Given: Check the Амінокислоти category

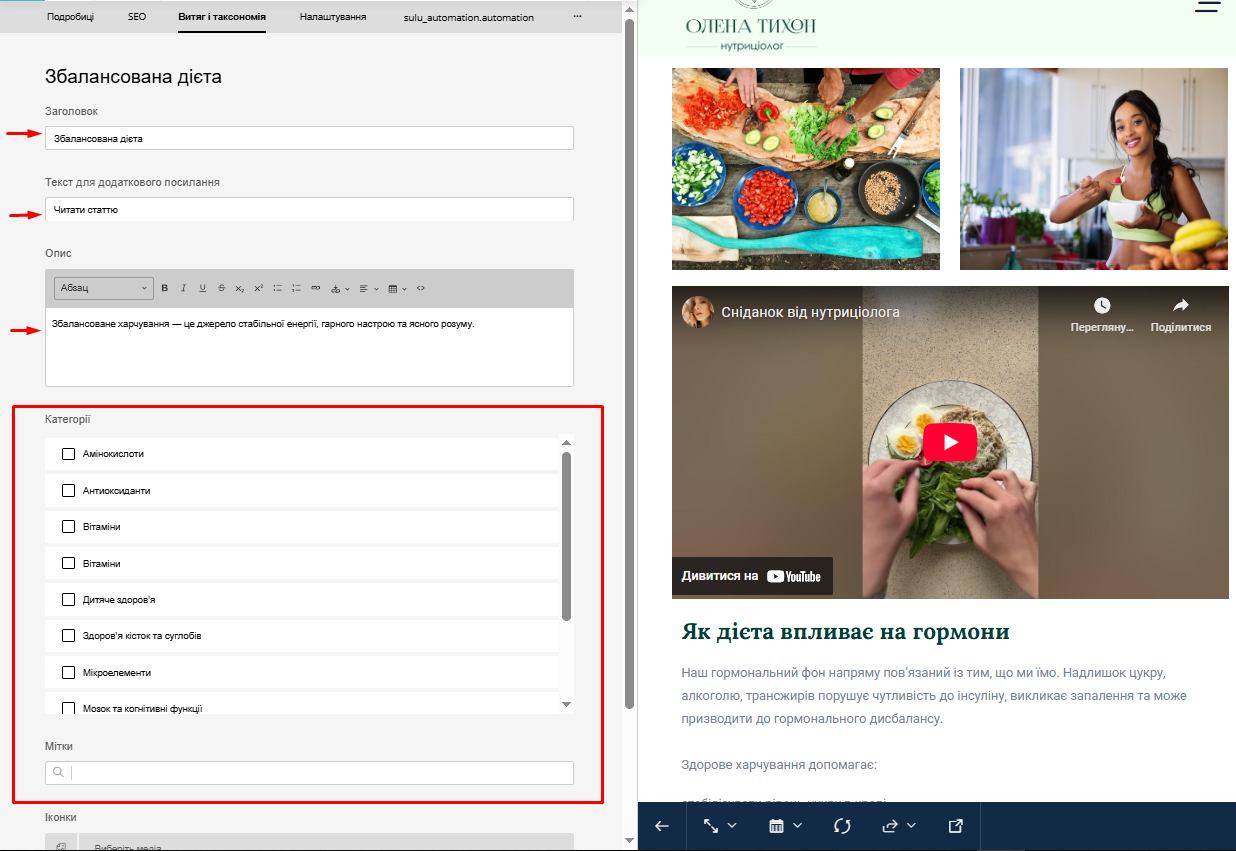Looking at the screenshot, I should click(69, 454).
